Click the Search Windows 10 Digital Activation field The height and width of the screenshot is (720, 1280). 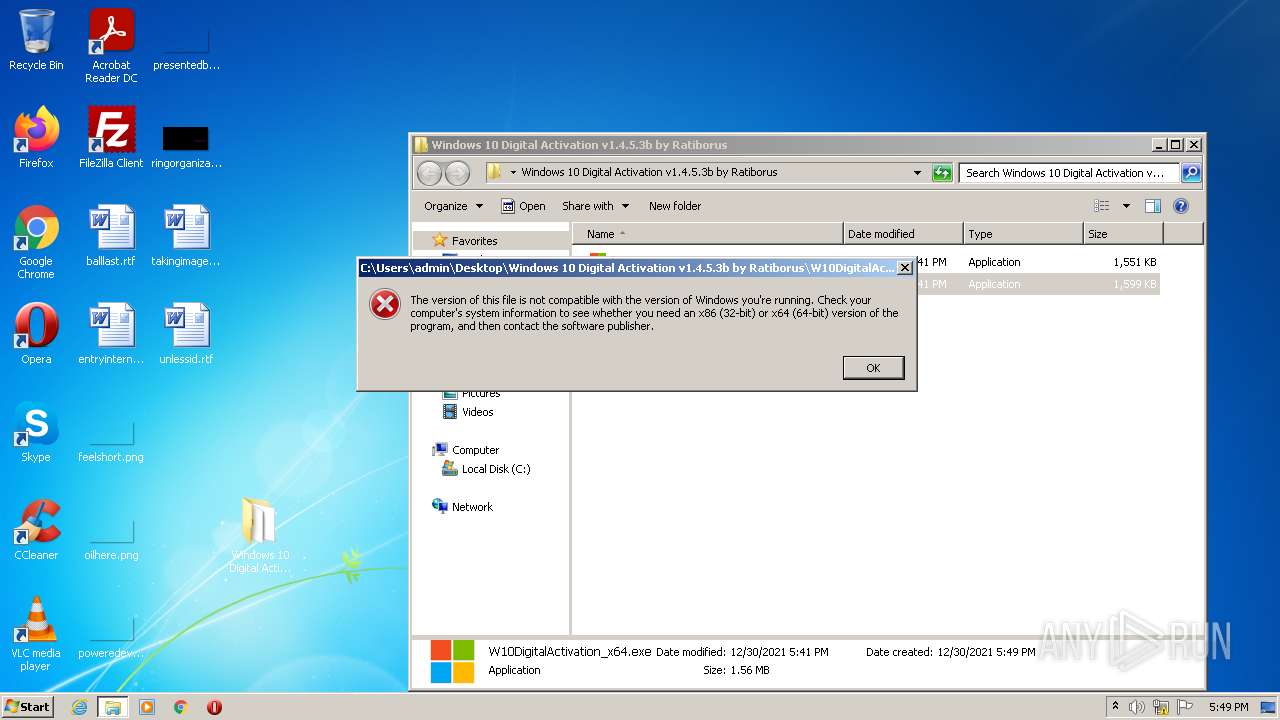tap(1068, 173)
